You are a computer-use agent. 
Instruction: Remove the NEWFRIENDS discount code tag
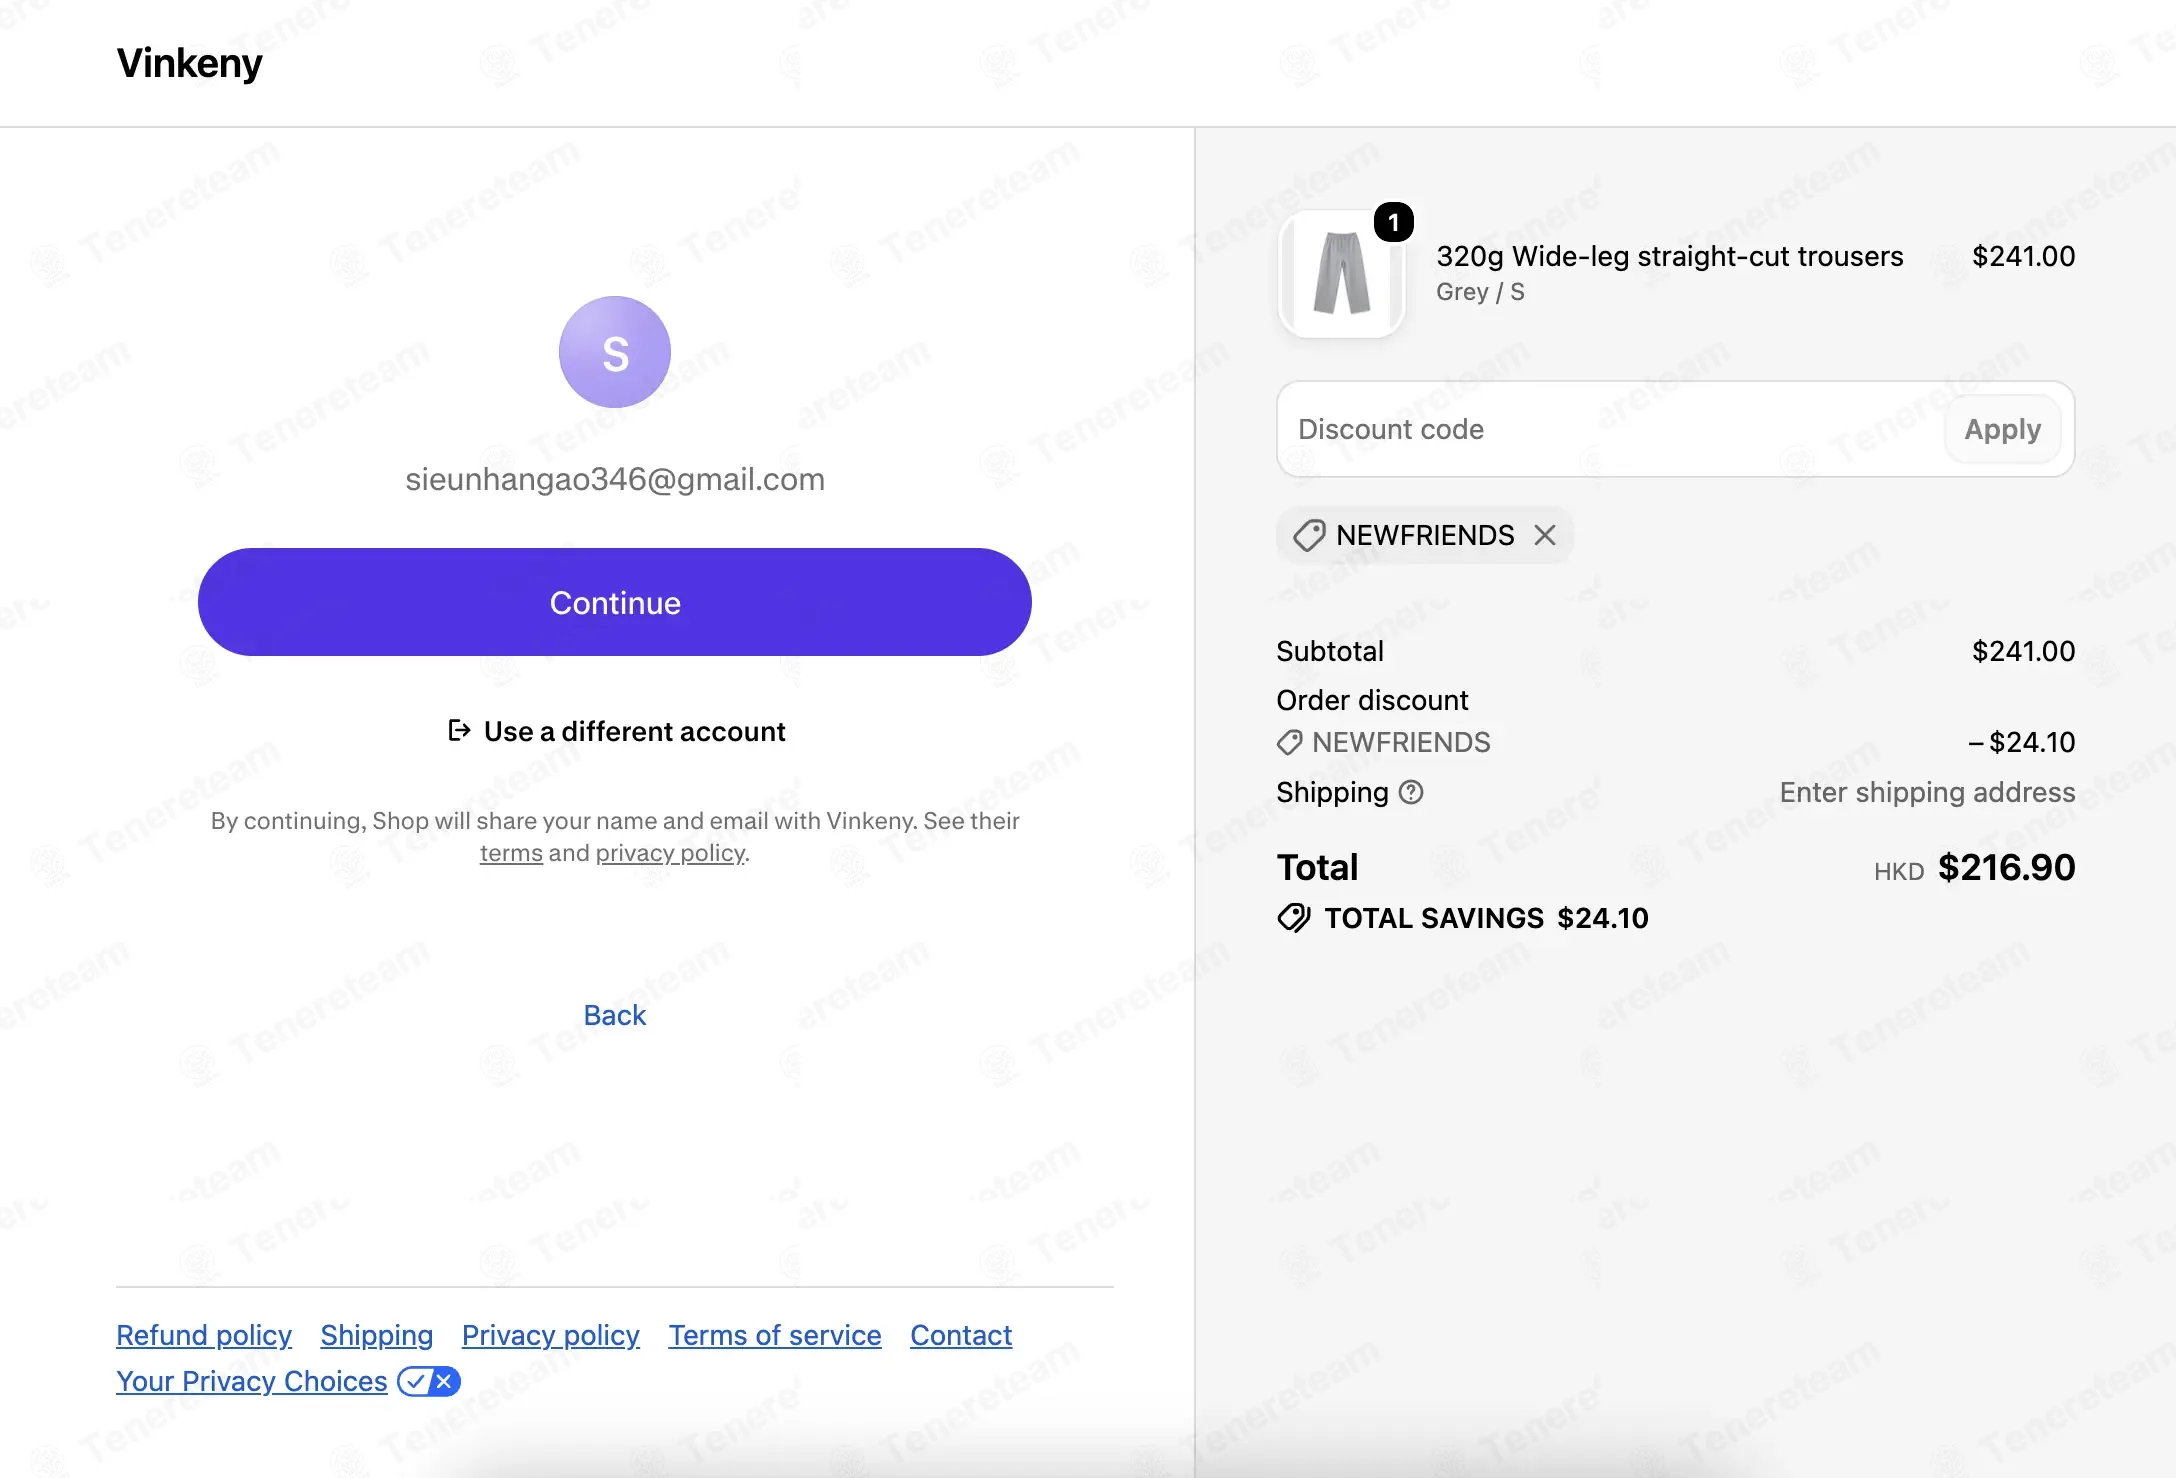pos(1545,535)
